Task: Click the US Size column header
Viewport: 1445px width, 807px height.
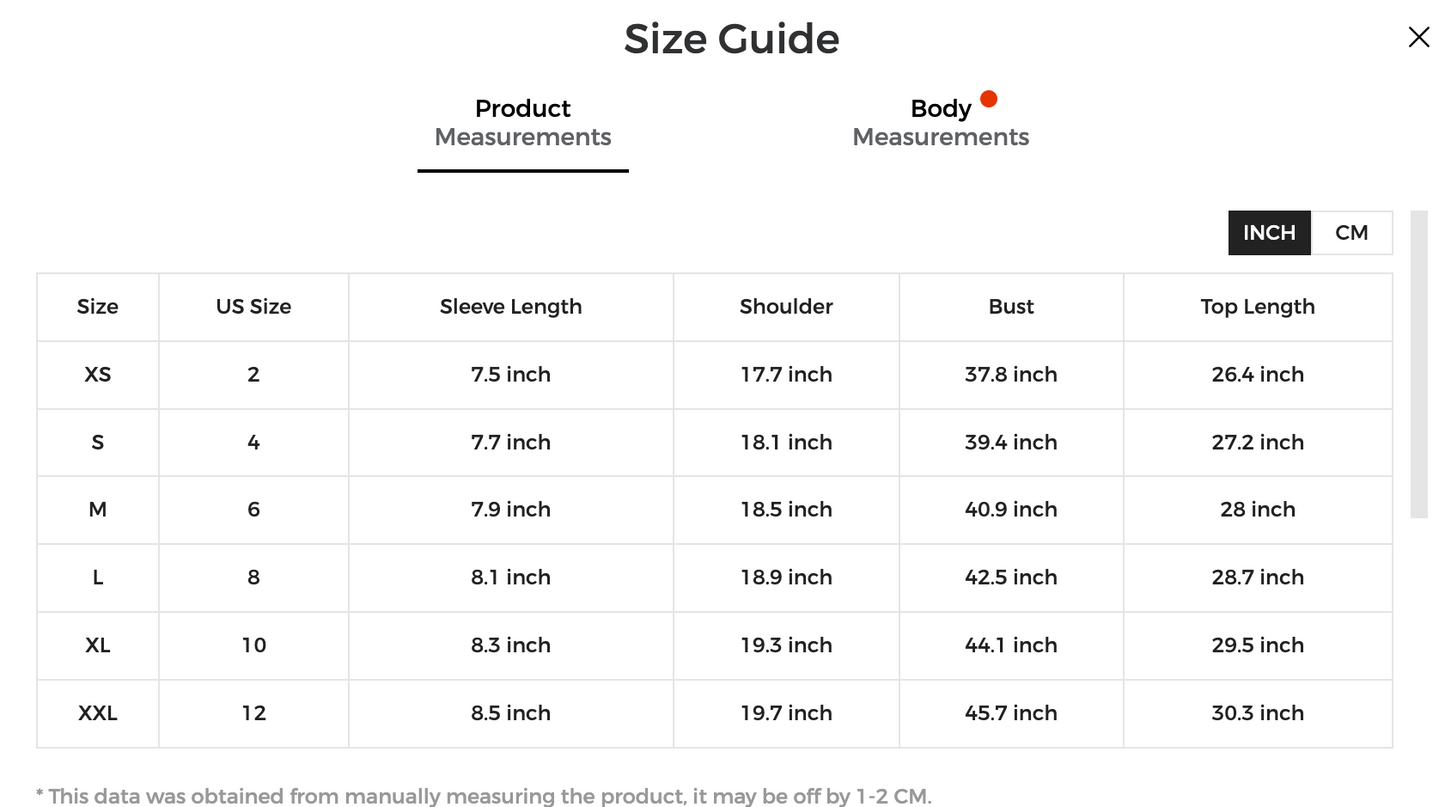Action: pyautogui.click(x=253, y=307)
